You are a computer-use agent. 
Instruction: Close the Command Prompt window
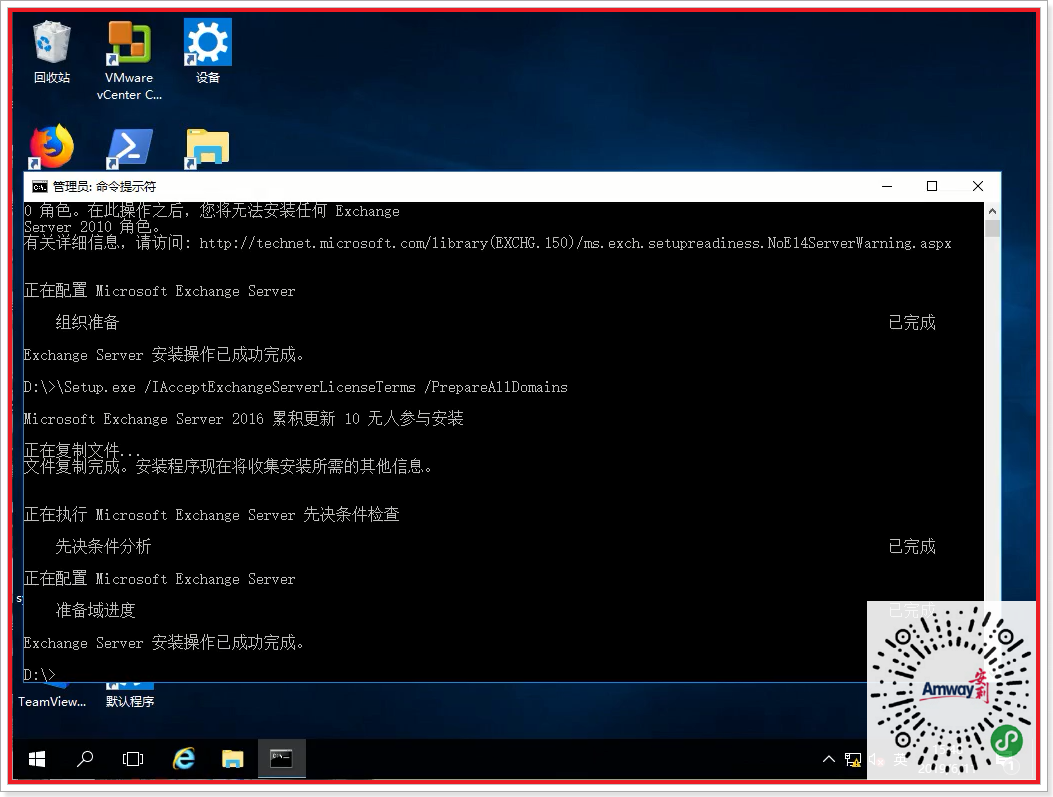click(x=978, y=186)
